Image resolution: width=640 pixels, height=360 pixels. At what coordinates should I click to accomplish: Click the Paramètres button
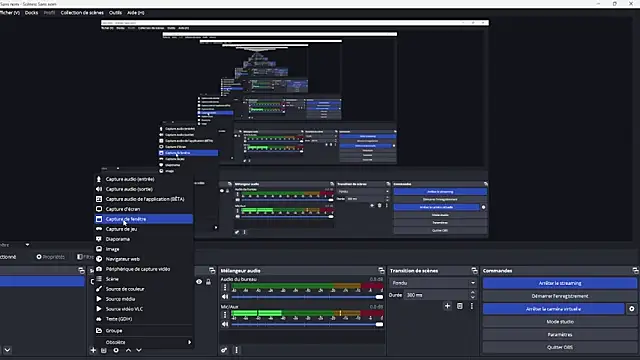(x=560, y=334)
